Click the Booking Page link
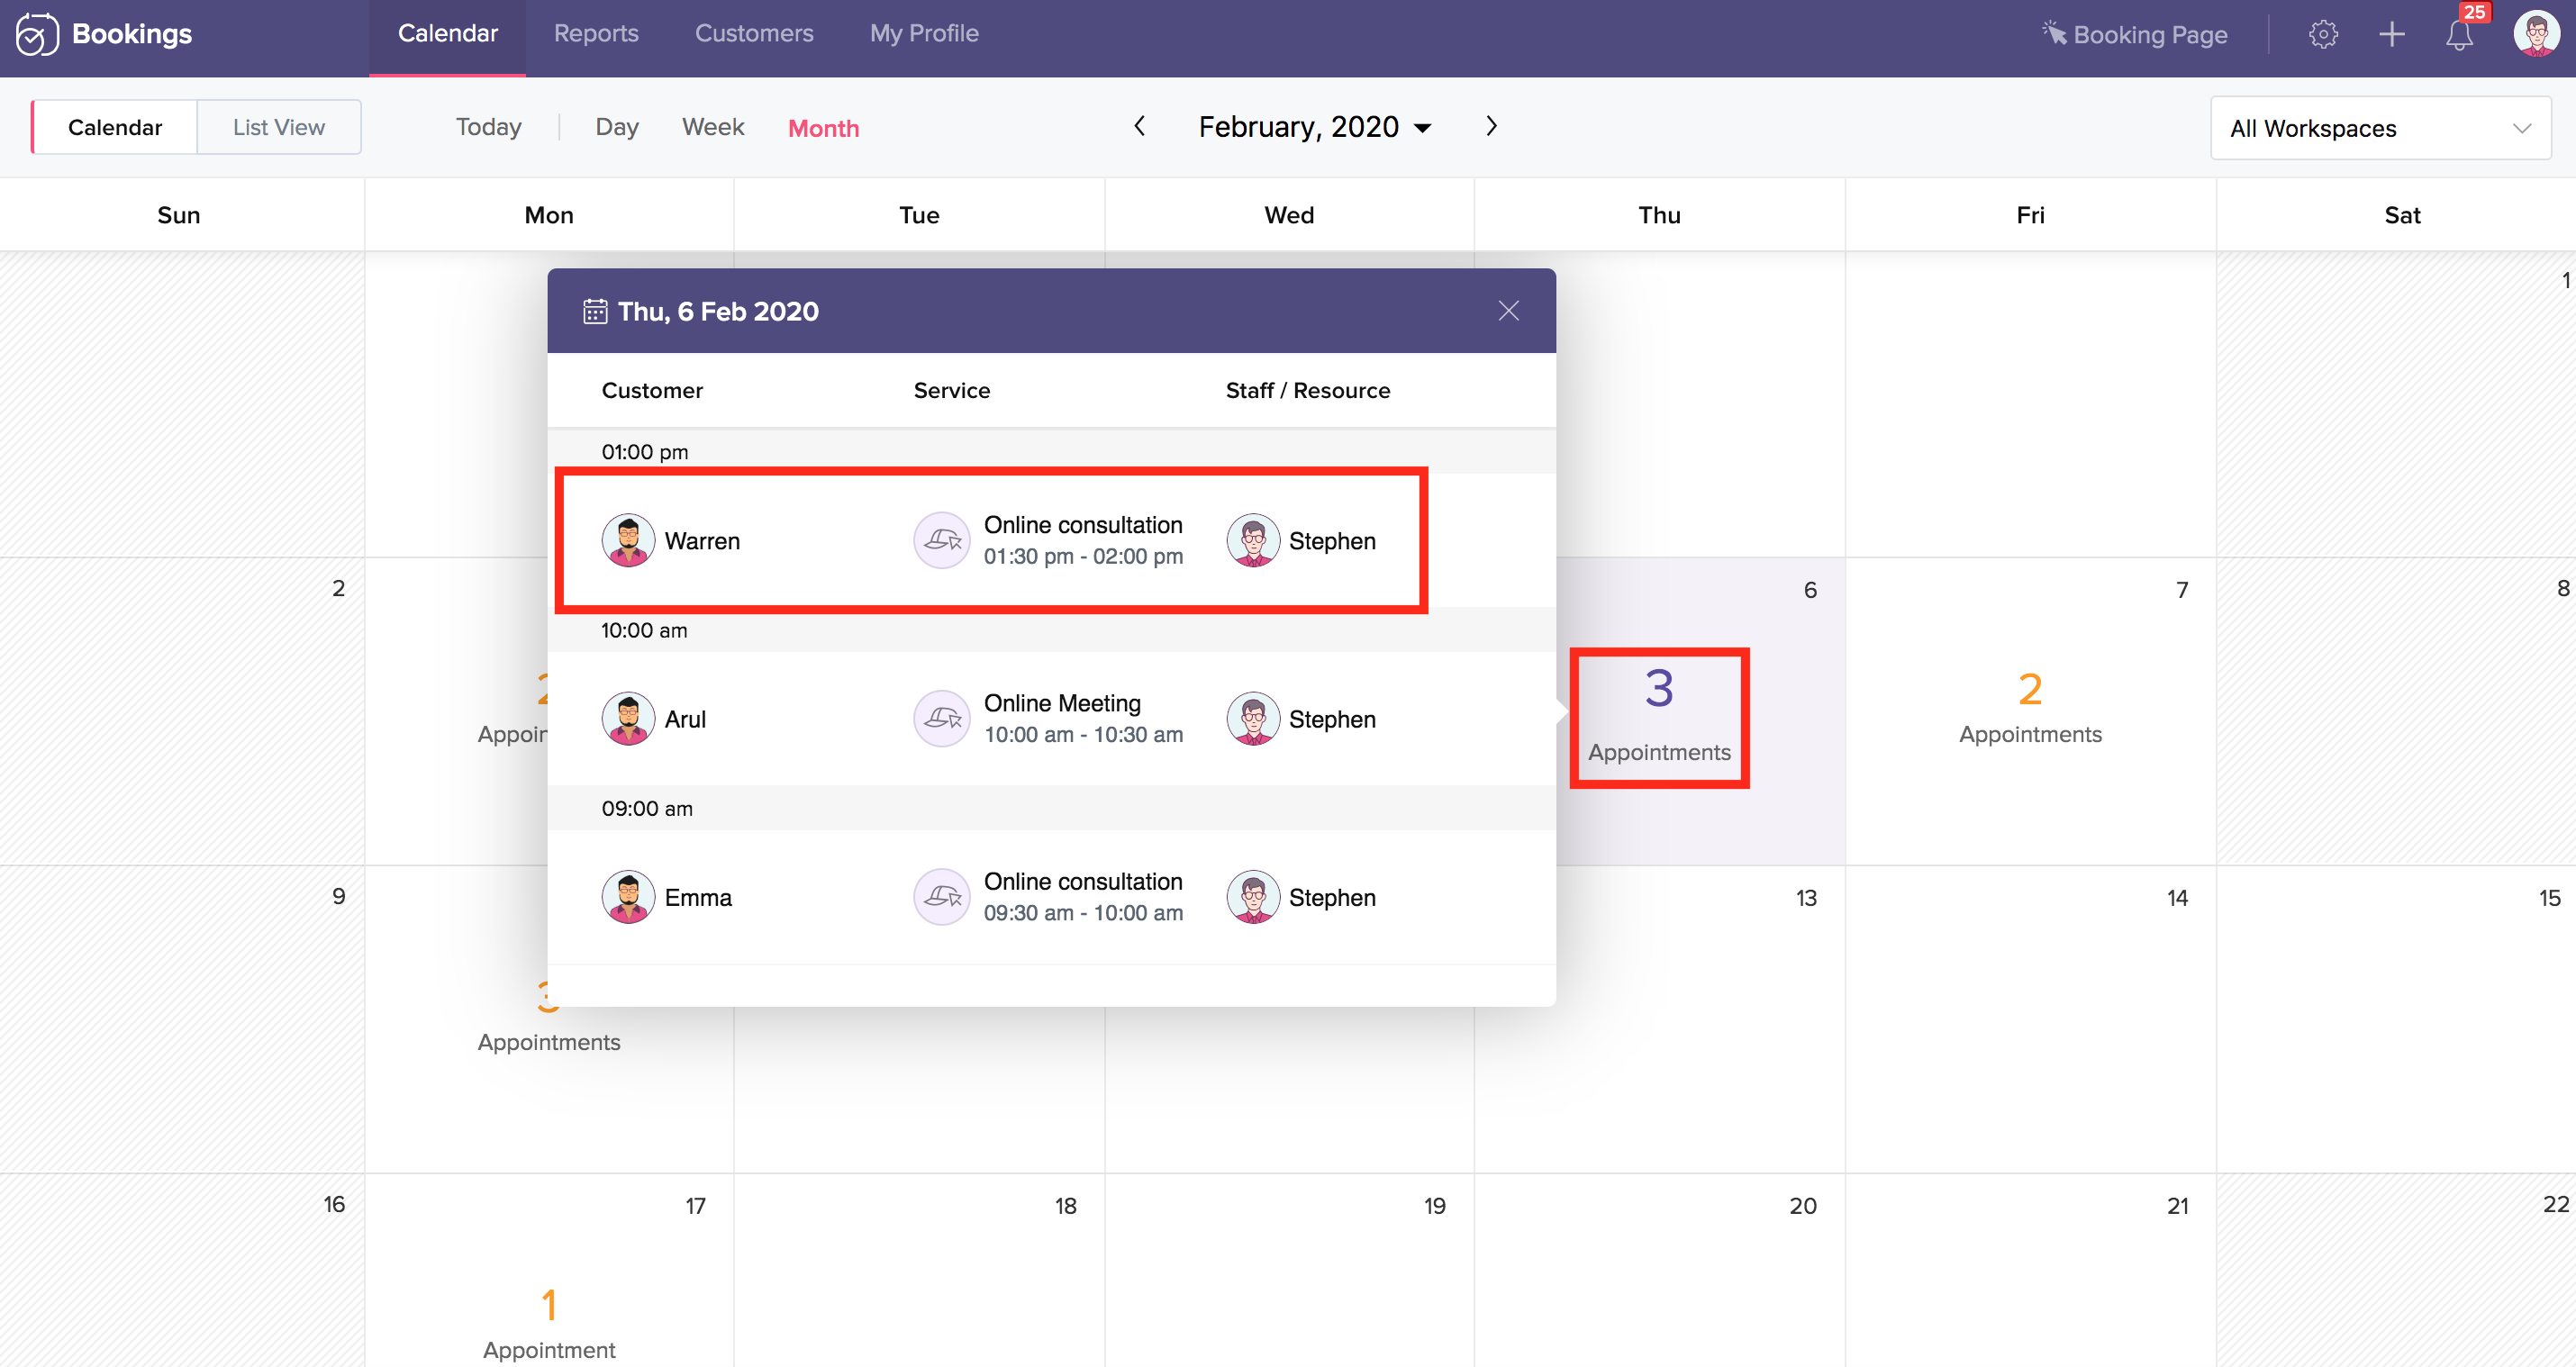This screenshot has width=2576, height=1367. (2135, 34)
